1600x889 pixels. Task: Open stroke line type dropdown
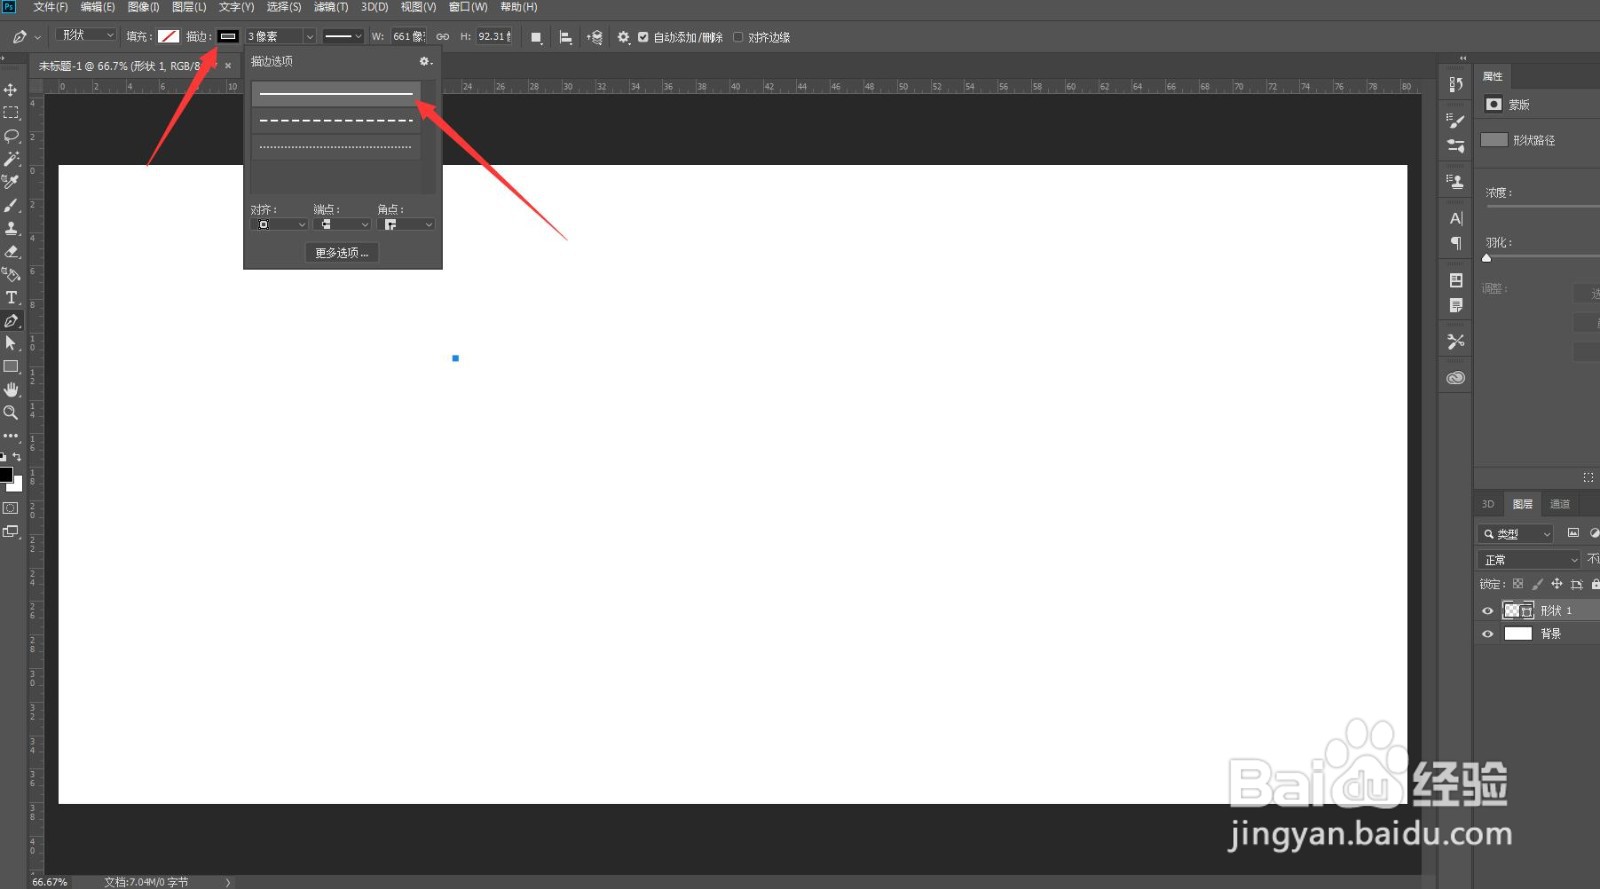click(343, 36)
